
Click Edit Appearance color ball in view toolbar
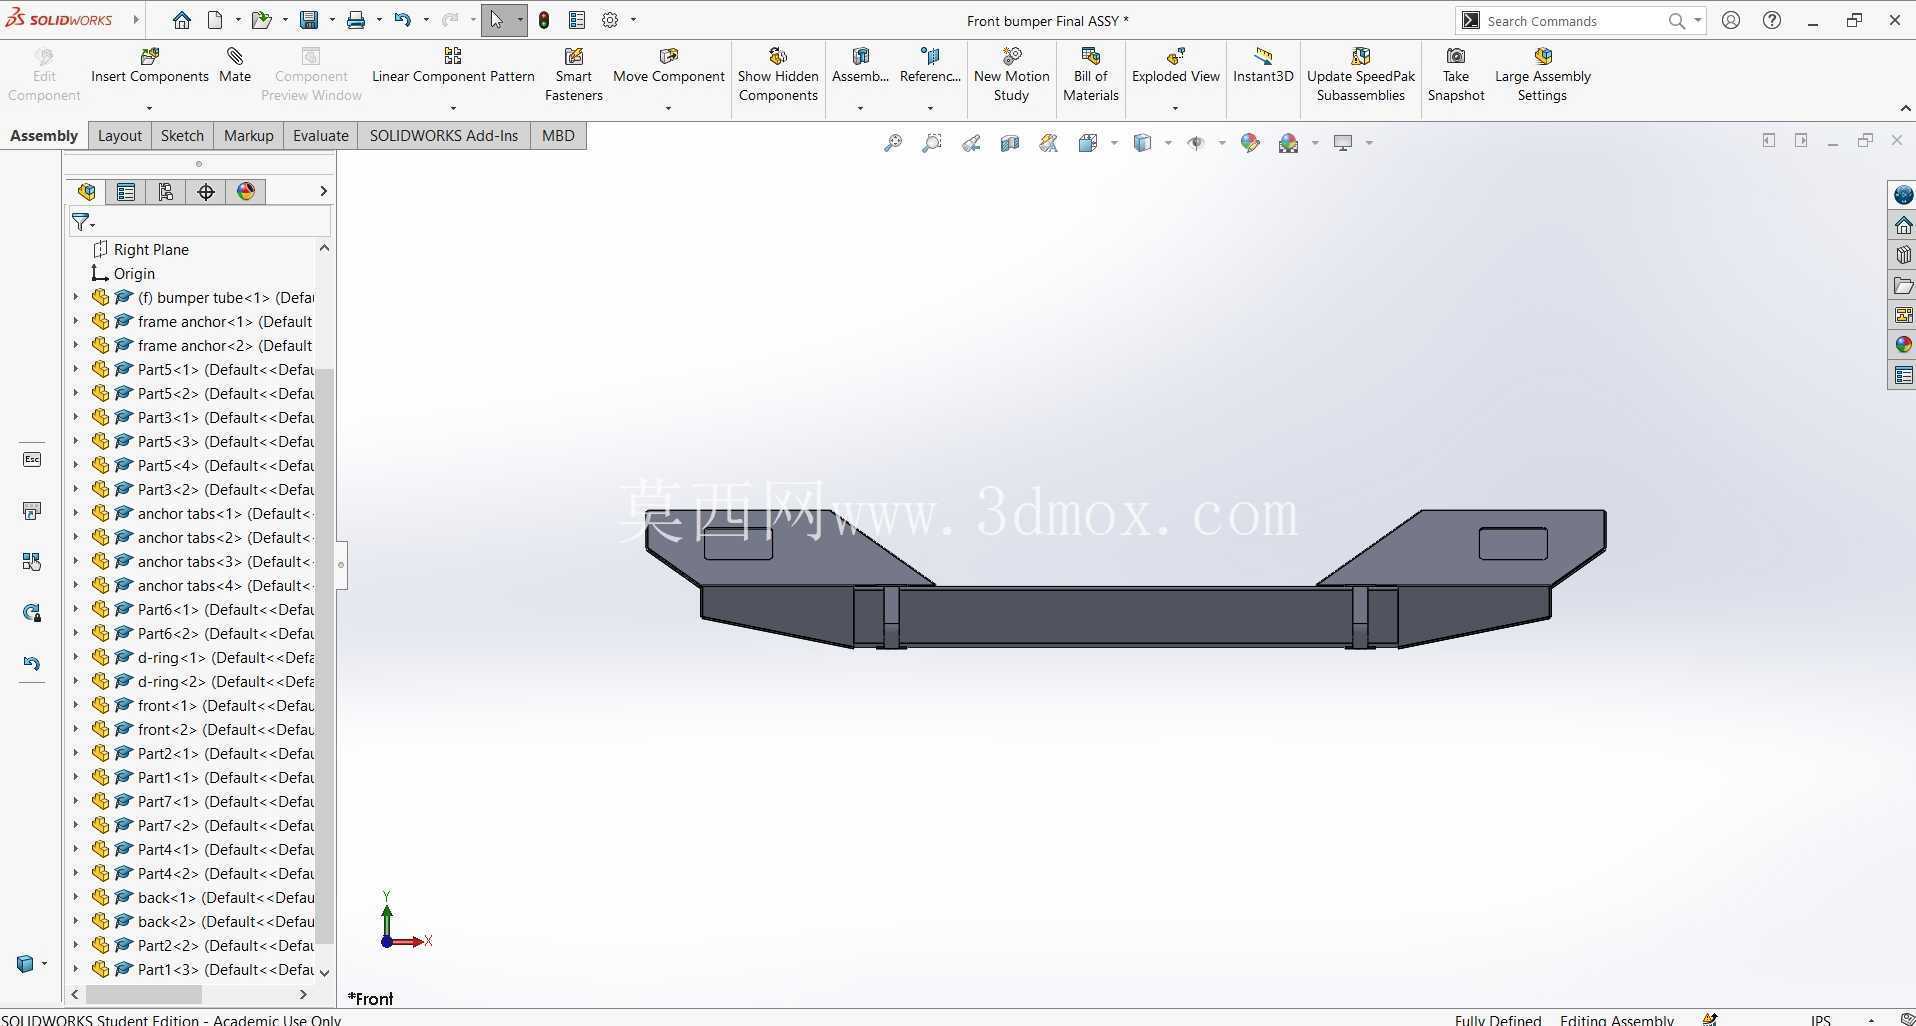[x=1250, y=143]
